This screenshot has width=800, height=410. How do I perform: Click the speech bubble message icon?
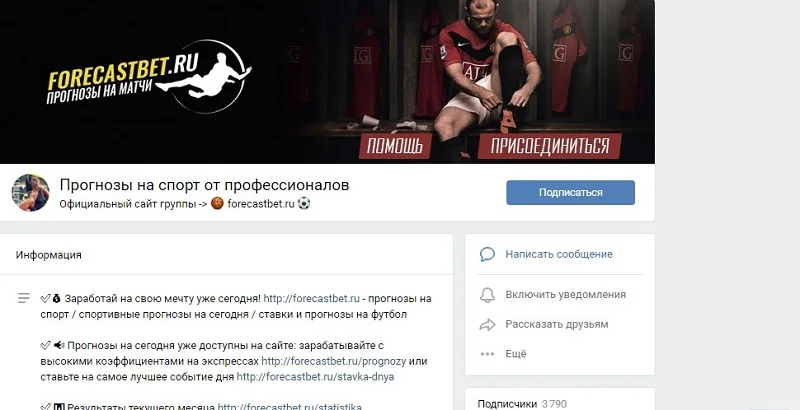487,254
